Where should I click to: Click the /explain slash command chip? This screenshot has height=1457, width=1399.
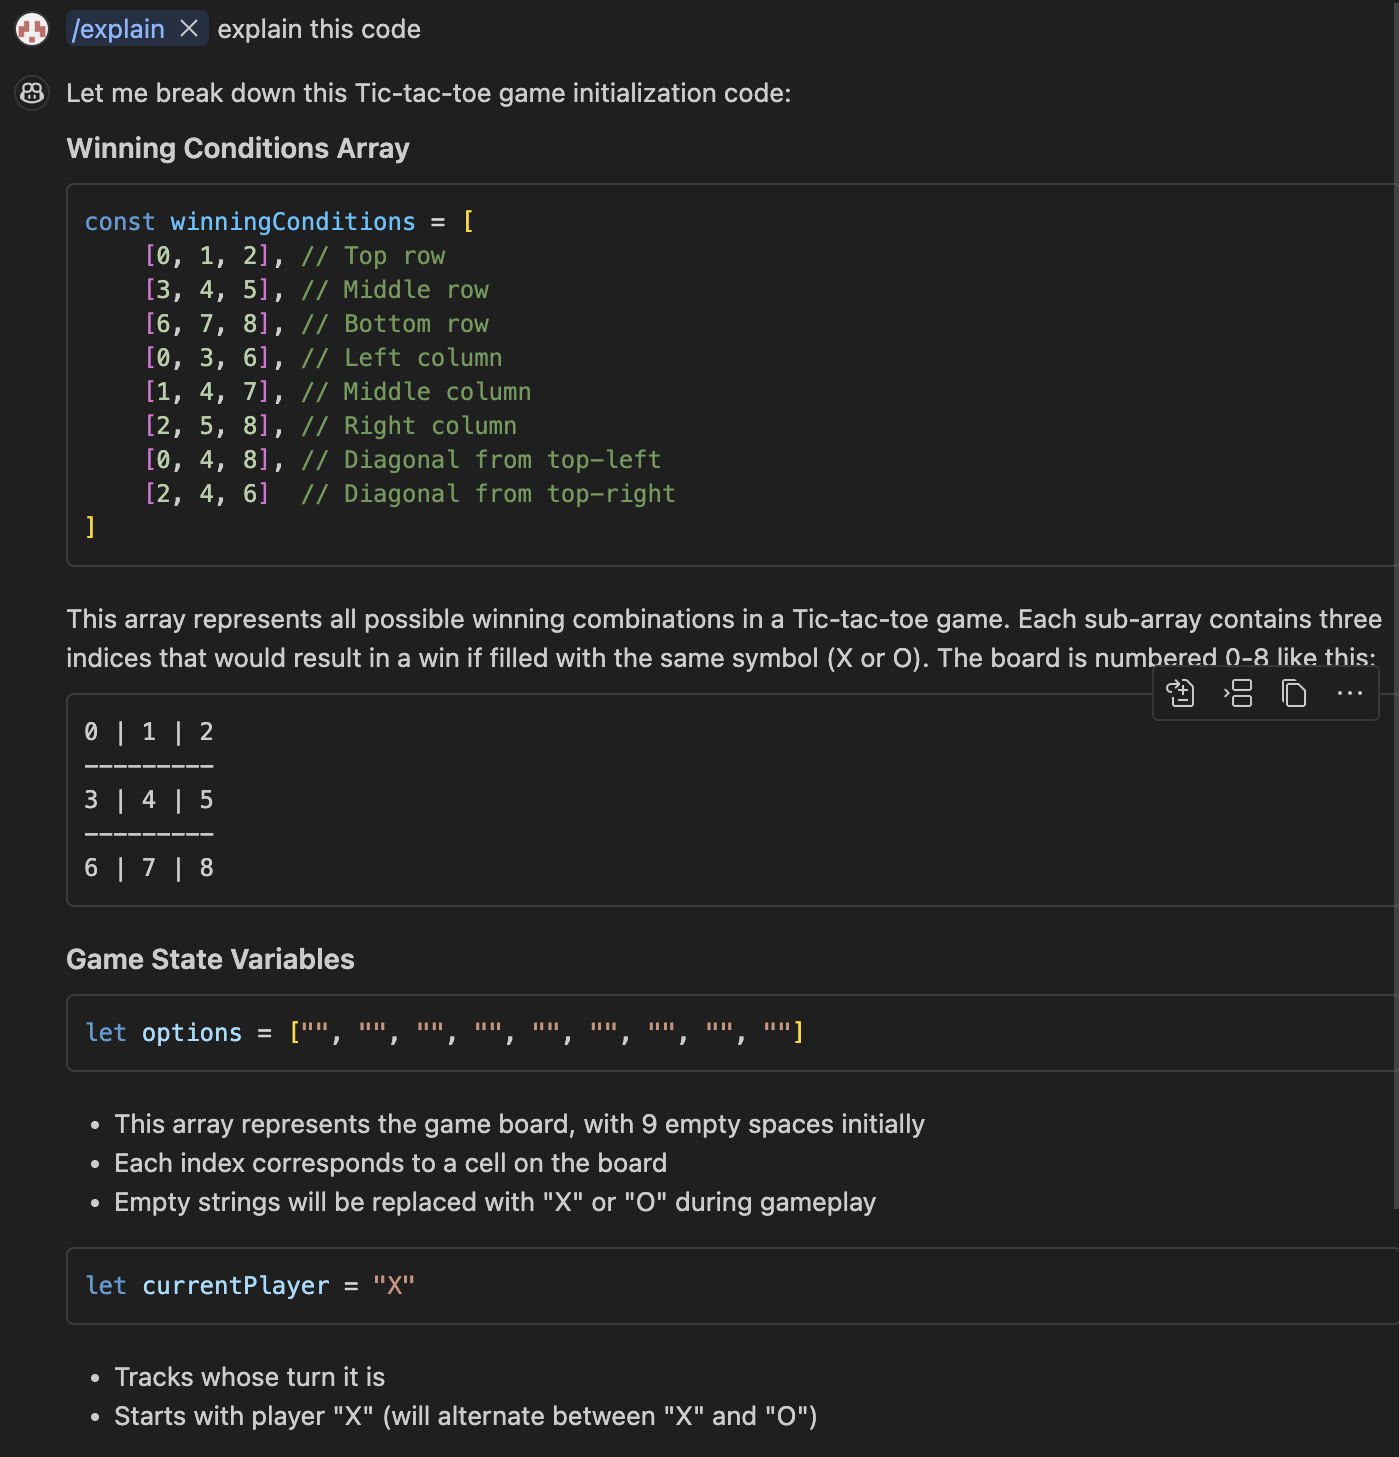[x=118, y=29]
